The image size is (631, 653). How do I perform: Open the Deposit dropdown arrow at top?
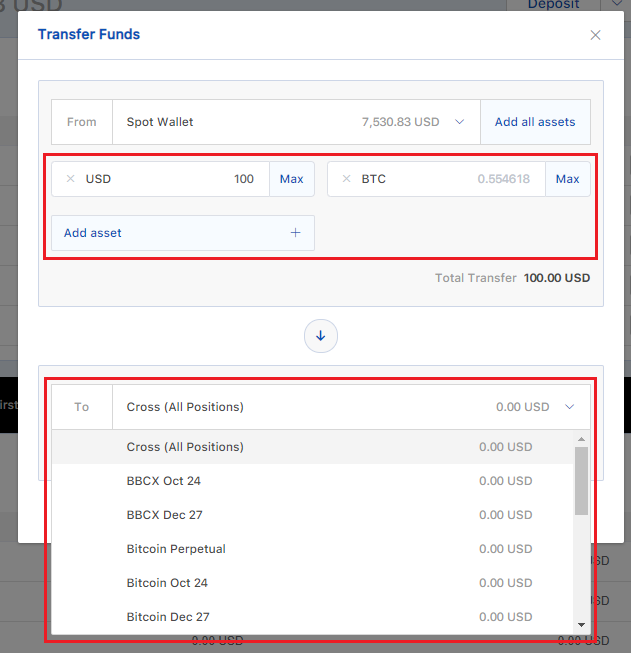point(618,5)
